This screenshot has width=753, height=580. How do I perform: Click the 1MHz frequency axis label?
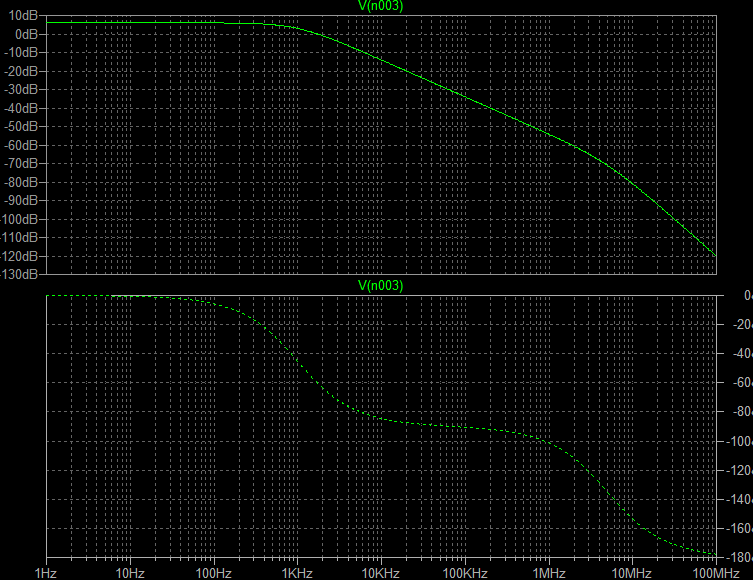tap(548, 572)
